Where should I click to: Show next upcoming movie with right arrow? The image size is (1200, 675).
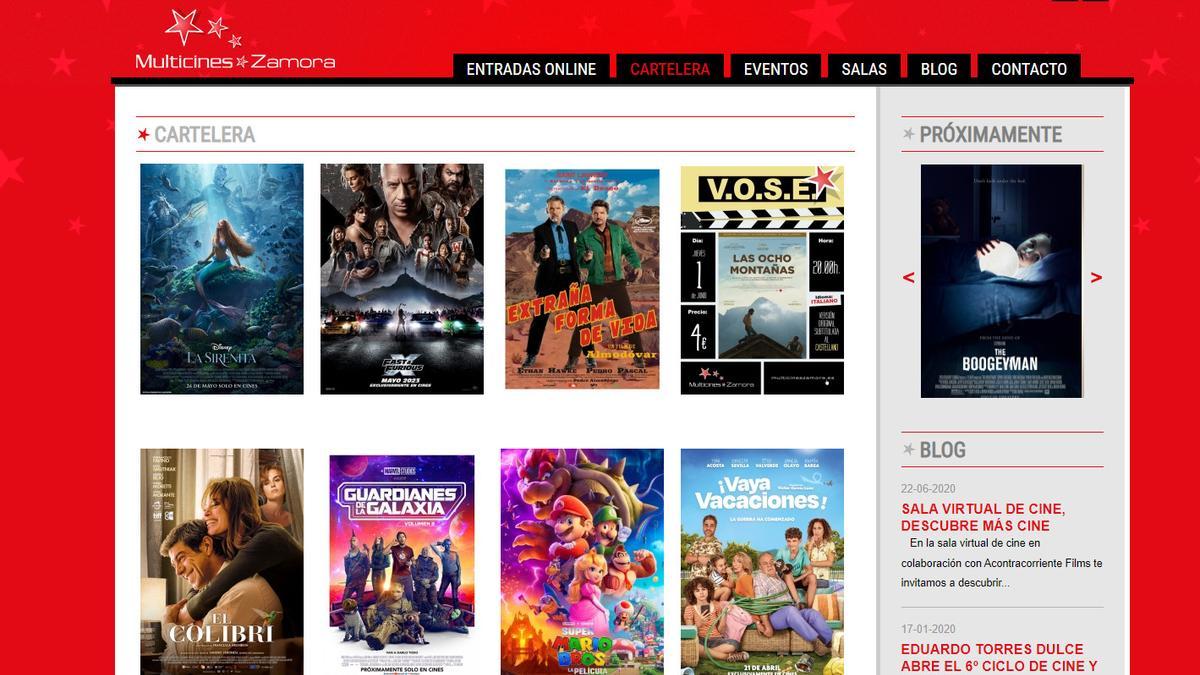coord(1096,278)
